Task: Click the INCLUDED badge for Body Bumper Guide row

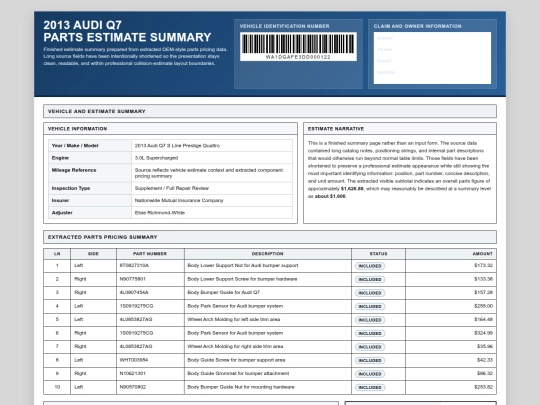Action: click(x=370, y=293)
